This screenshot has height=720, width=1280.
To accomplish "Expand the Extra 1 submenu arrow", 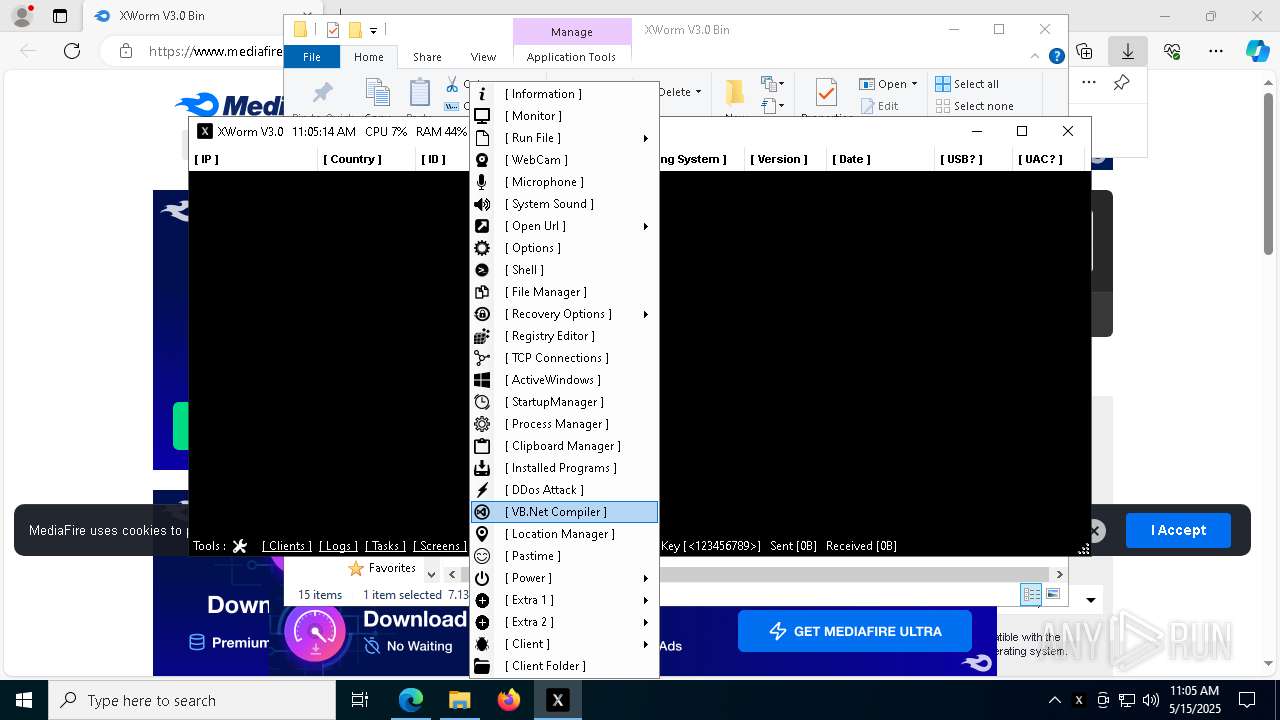I will click(646, 600).
